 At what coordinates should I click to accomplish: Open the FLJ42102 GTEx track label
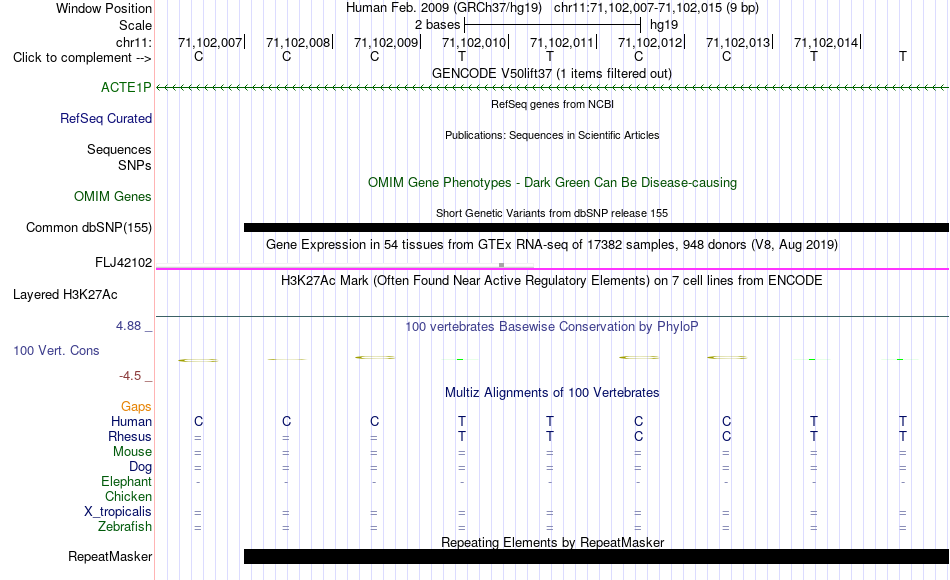(124, 262)
